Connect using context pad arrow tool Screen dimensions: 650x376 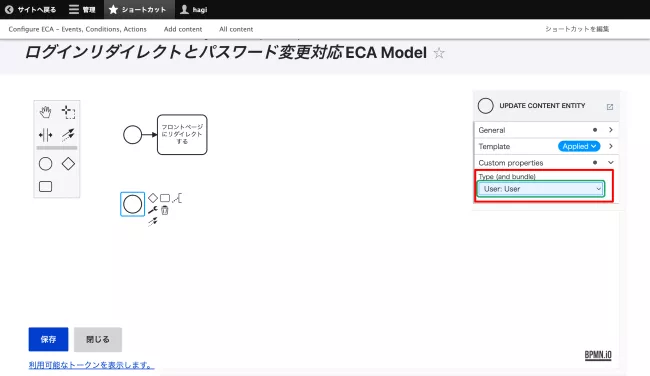(153, 222)
